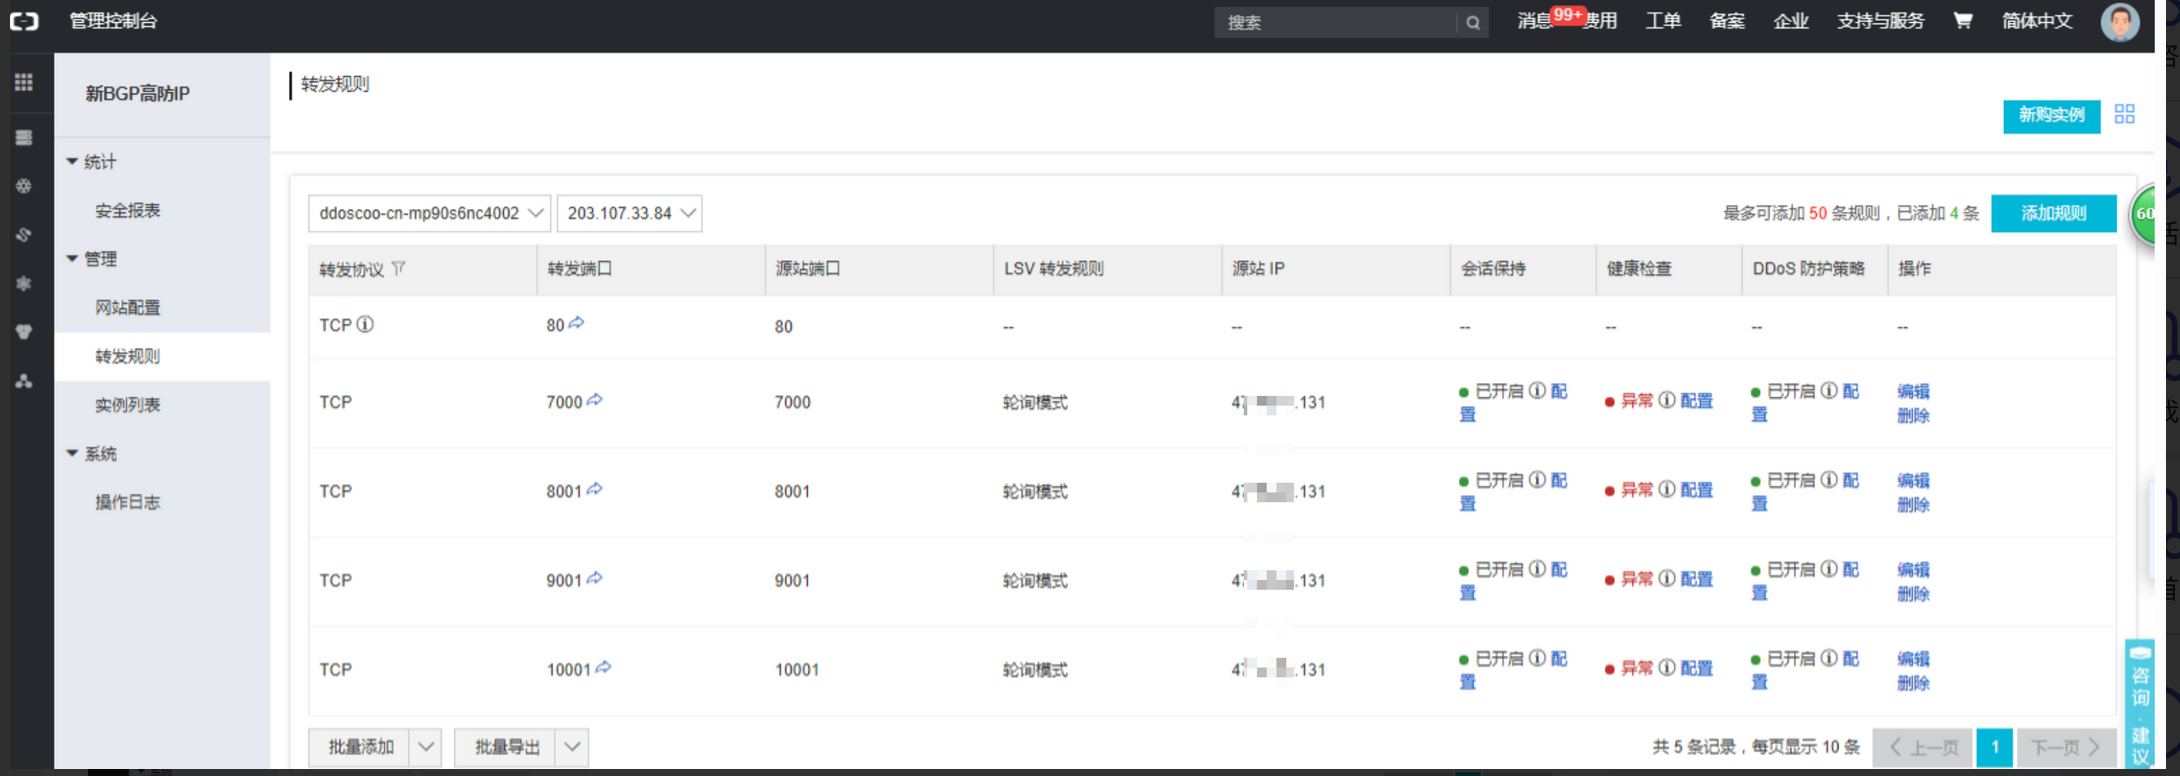Click the redirect arrow beside port 8001
Screen dimensions: 2180x776
click(595, 489)
